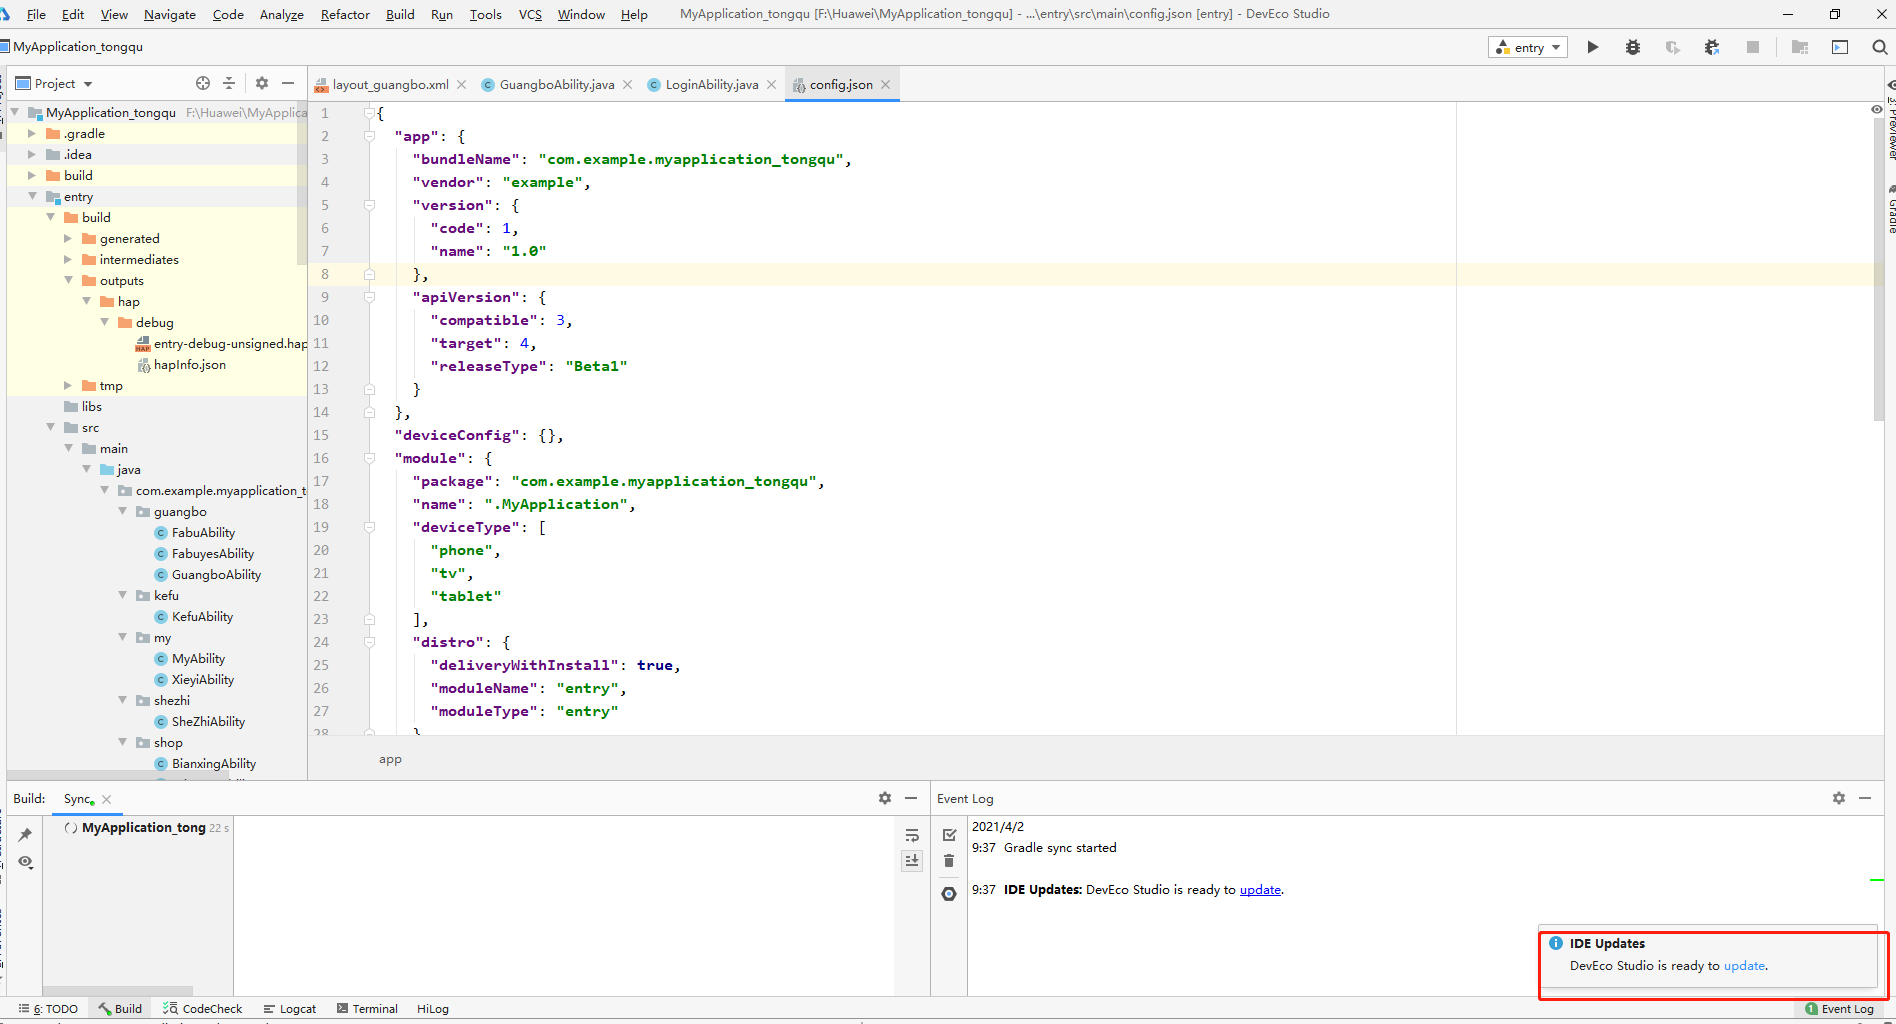1896x1024 pixels.
Task: Close layout_guangbo.xml tab
Action: (x=461, y=85)
